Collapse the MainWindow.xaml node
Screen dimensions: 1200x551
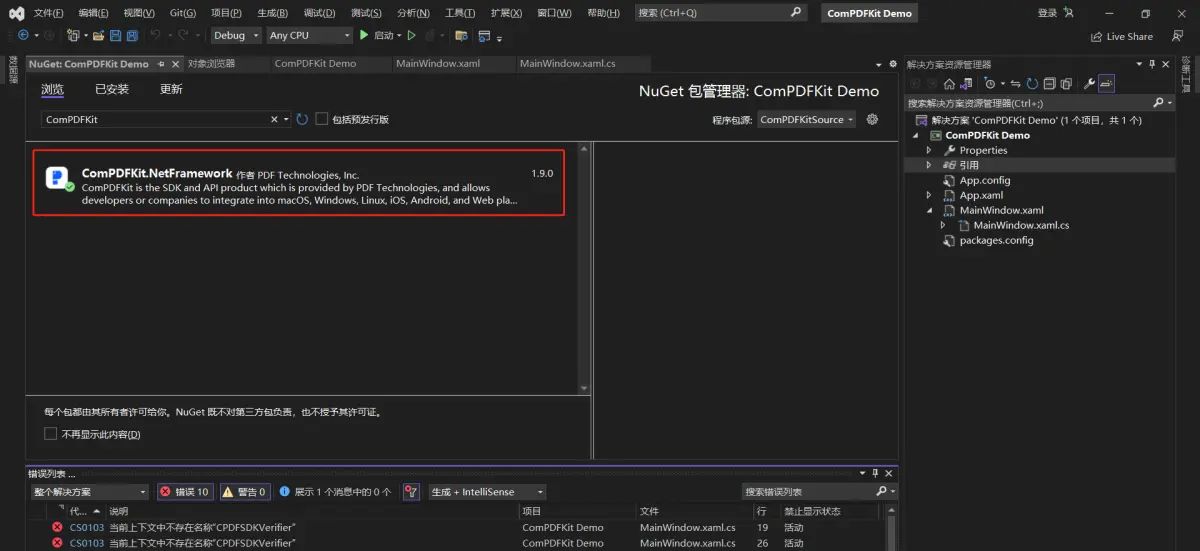click(929, 210)
